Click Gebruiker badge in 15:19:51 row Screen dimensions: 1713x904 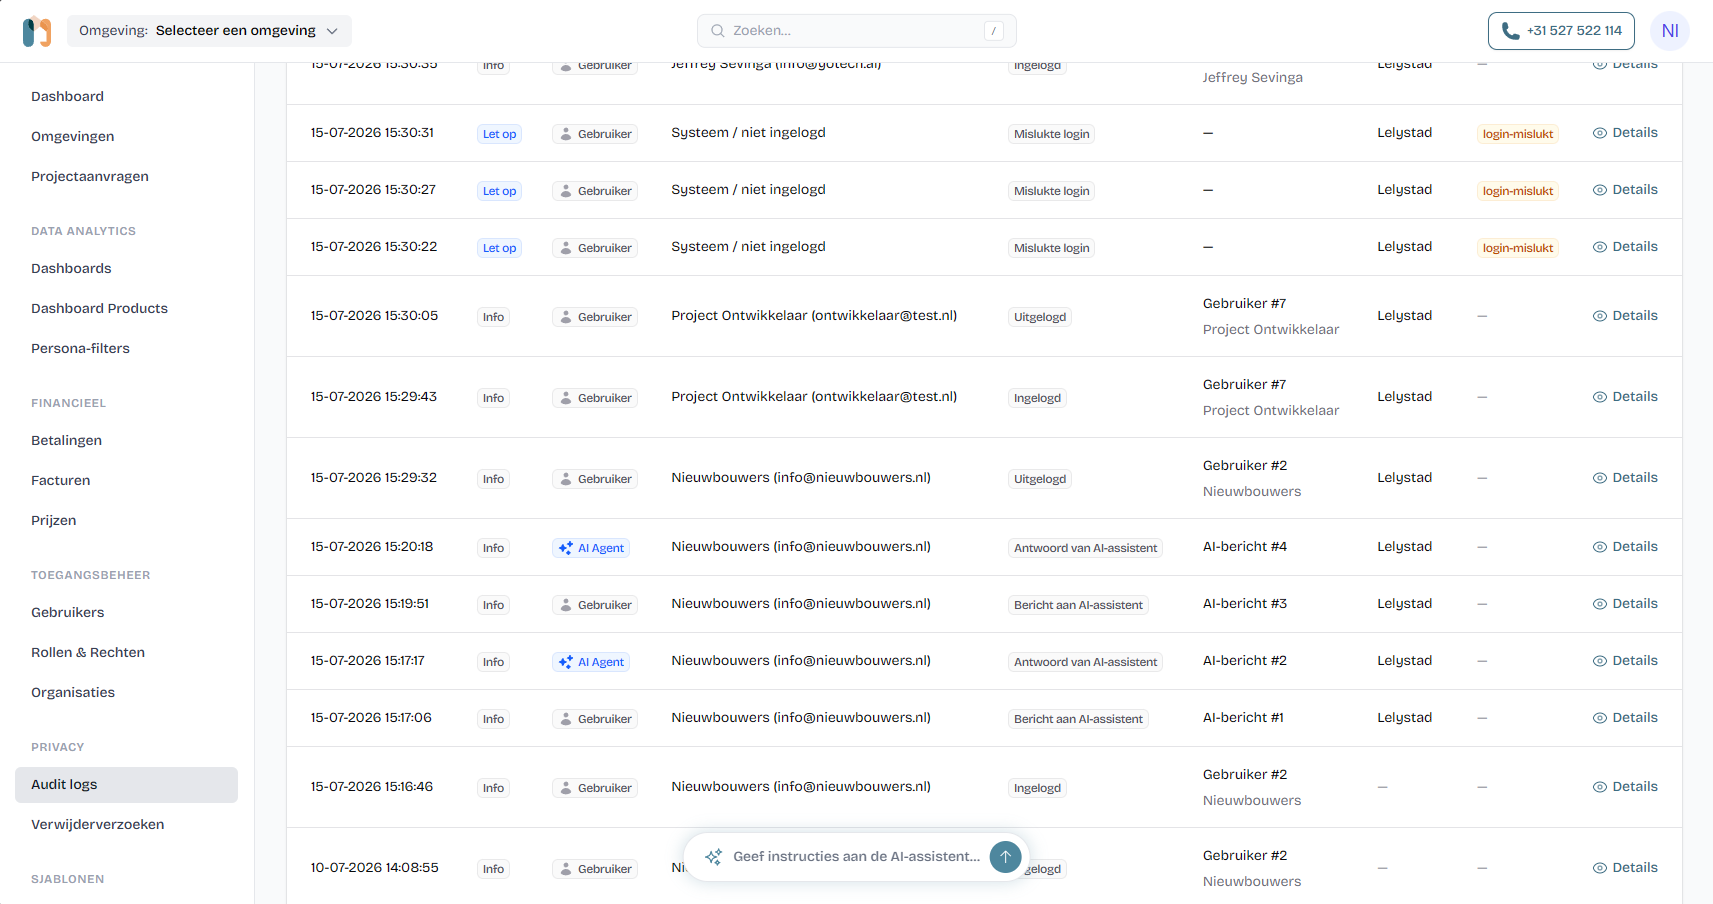(595, 605)
